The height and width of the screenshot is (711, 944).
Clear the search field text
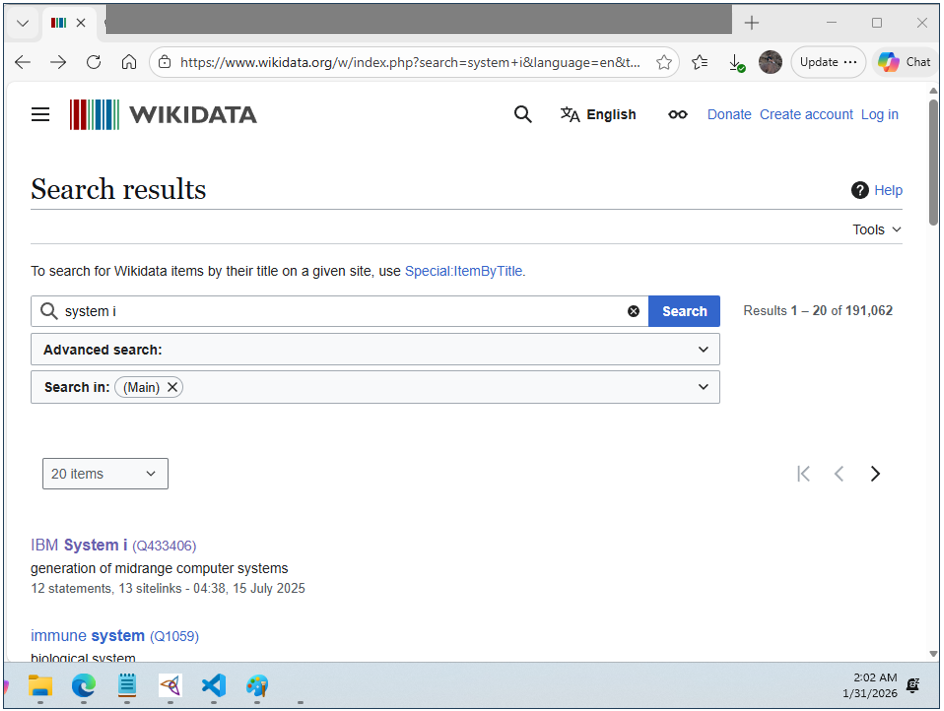click(x=633, y=311)
